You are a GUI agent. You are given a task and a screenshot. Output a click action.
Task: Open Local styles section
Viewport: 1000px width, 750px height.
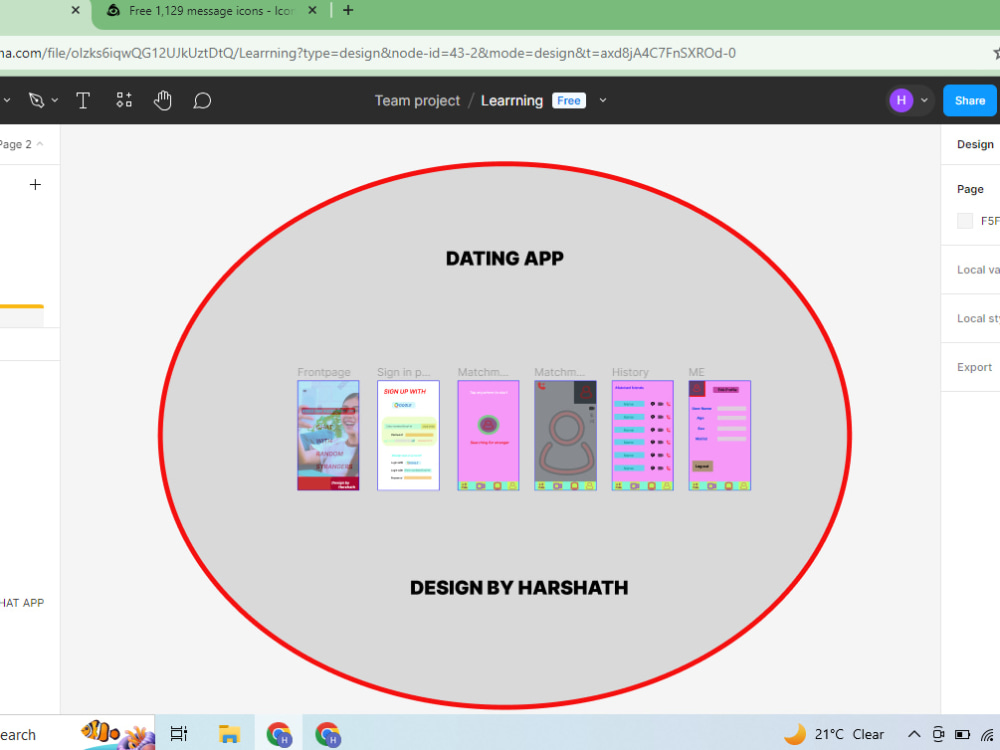[x=978, y=318]
